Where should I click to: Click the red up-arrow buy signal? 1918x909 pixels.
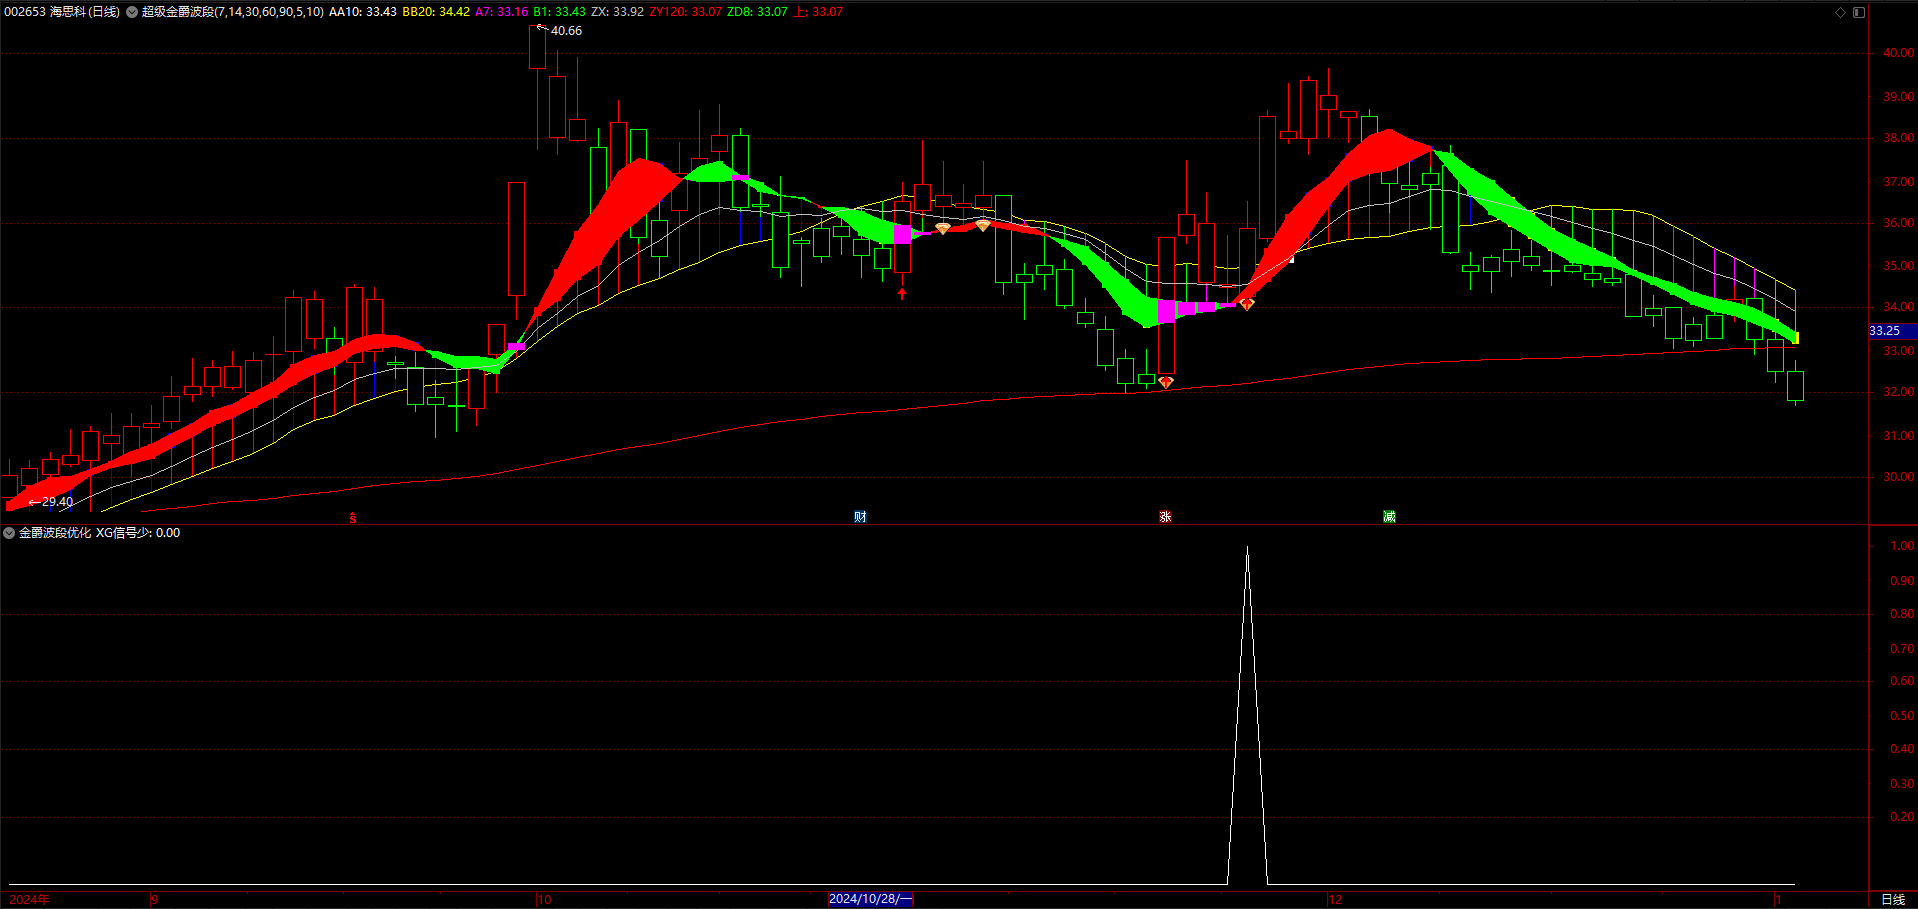click(902, 293)
